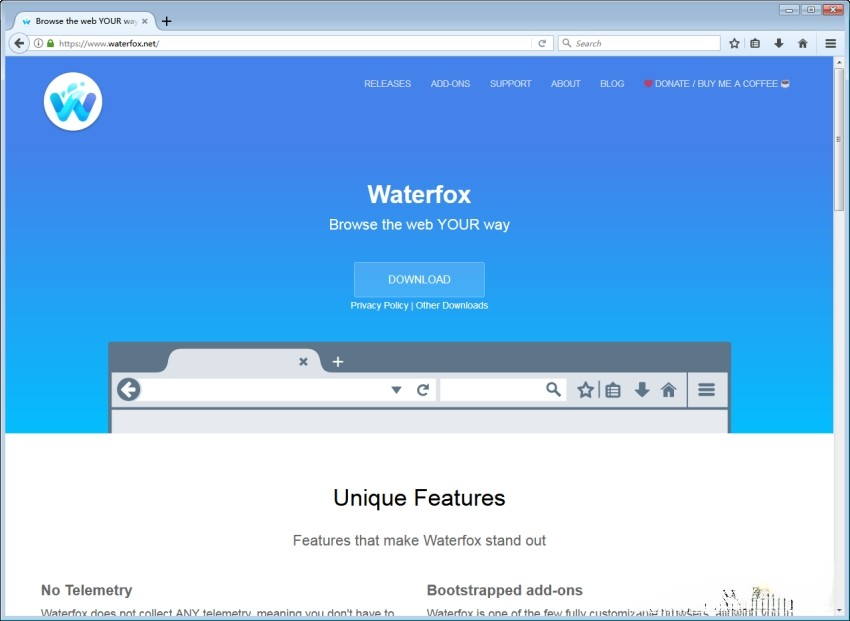Open the RELEASES navigation item
Viewport: 850px width, 621px height.
387,84
